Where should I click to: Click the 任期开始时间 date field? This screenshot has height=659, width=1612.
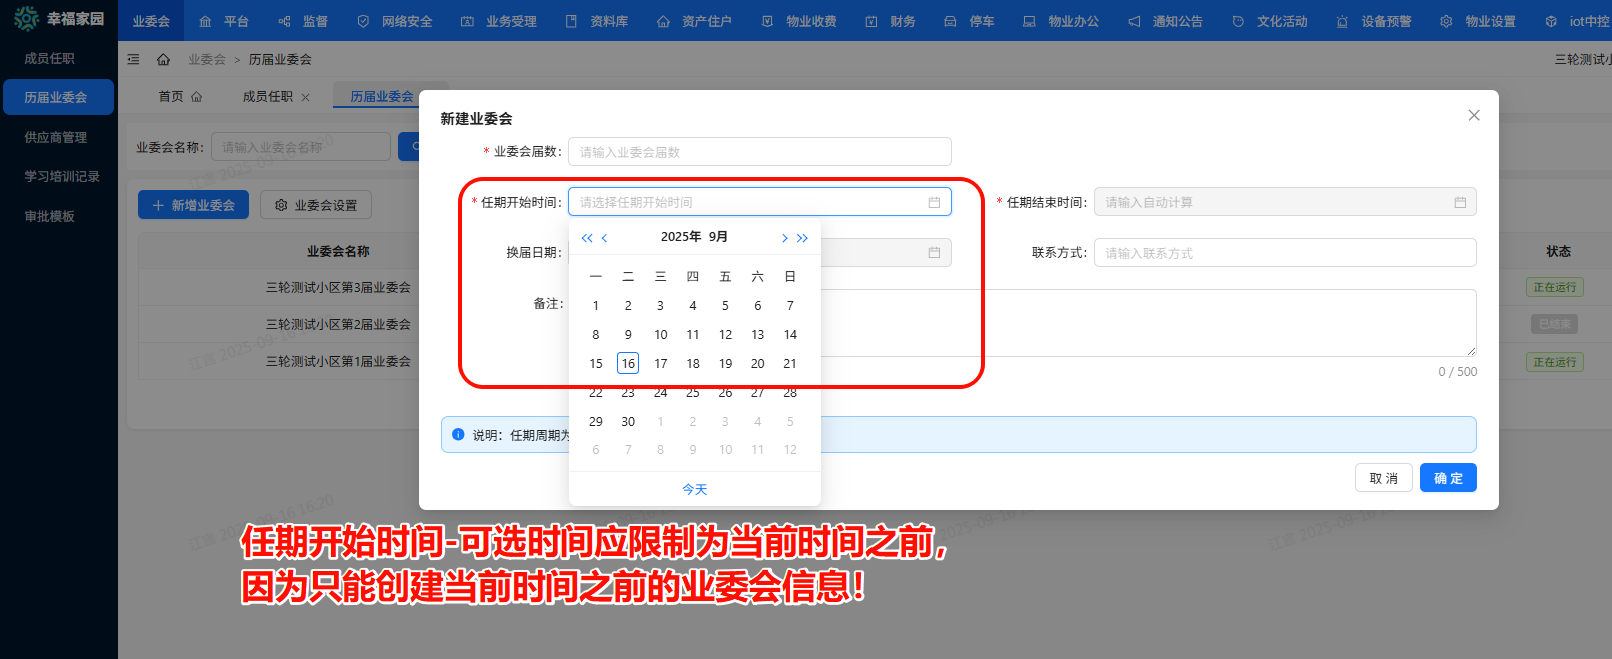pos(760,202)
